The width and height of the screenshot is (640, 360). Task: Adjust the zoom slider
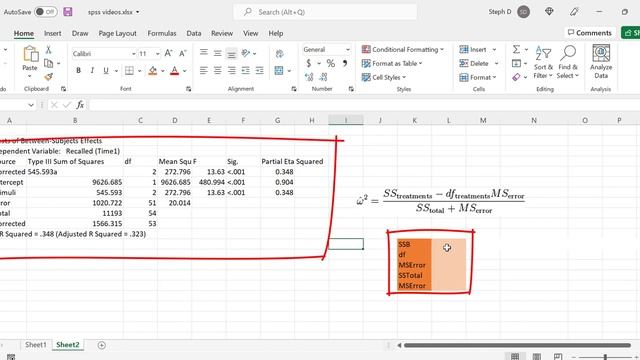click(606, 357)
